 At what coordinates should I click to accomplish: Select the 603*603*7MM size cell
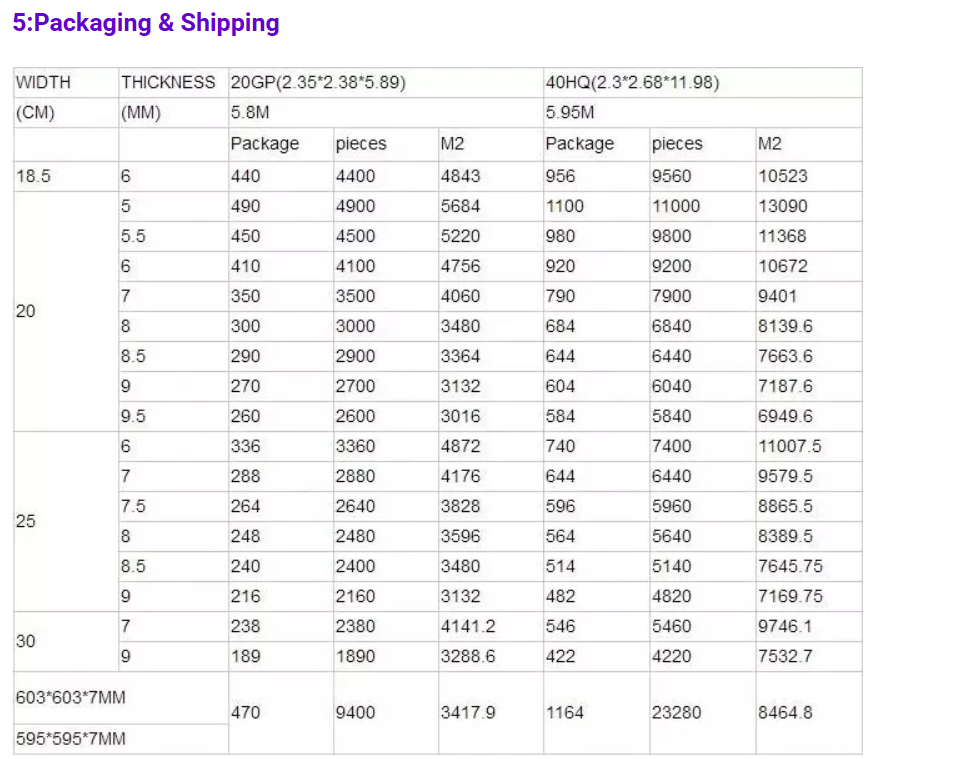pyautogui.click(x=121, y=697)
